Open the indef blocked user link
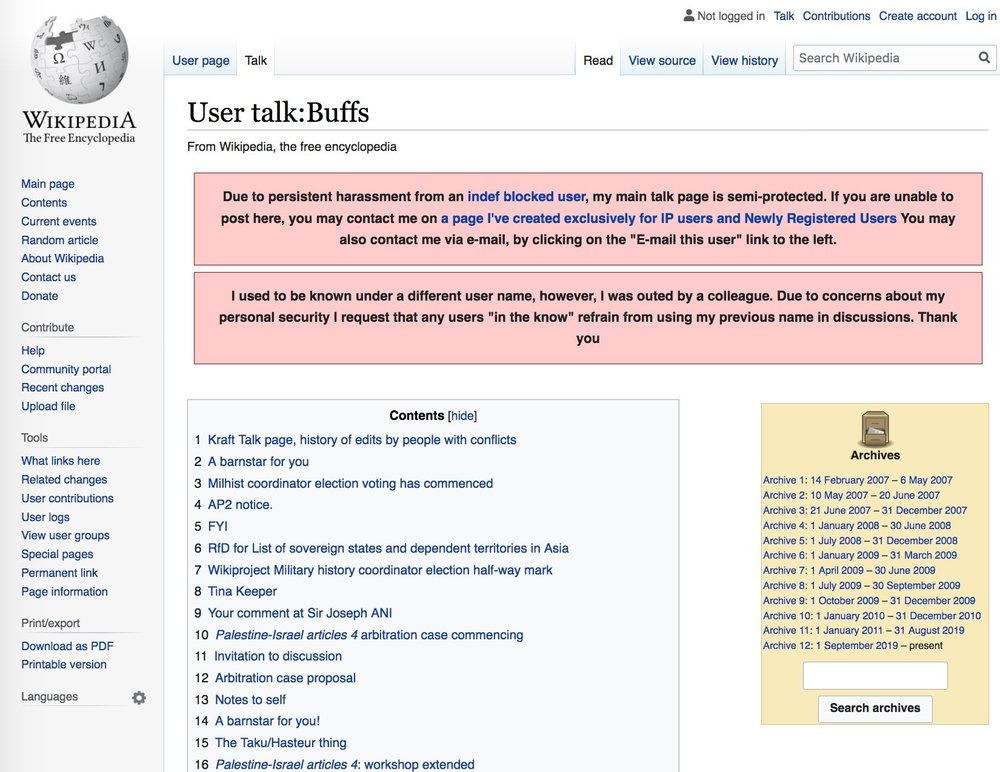 (526, 196)
